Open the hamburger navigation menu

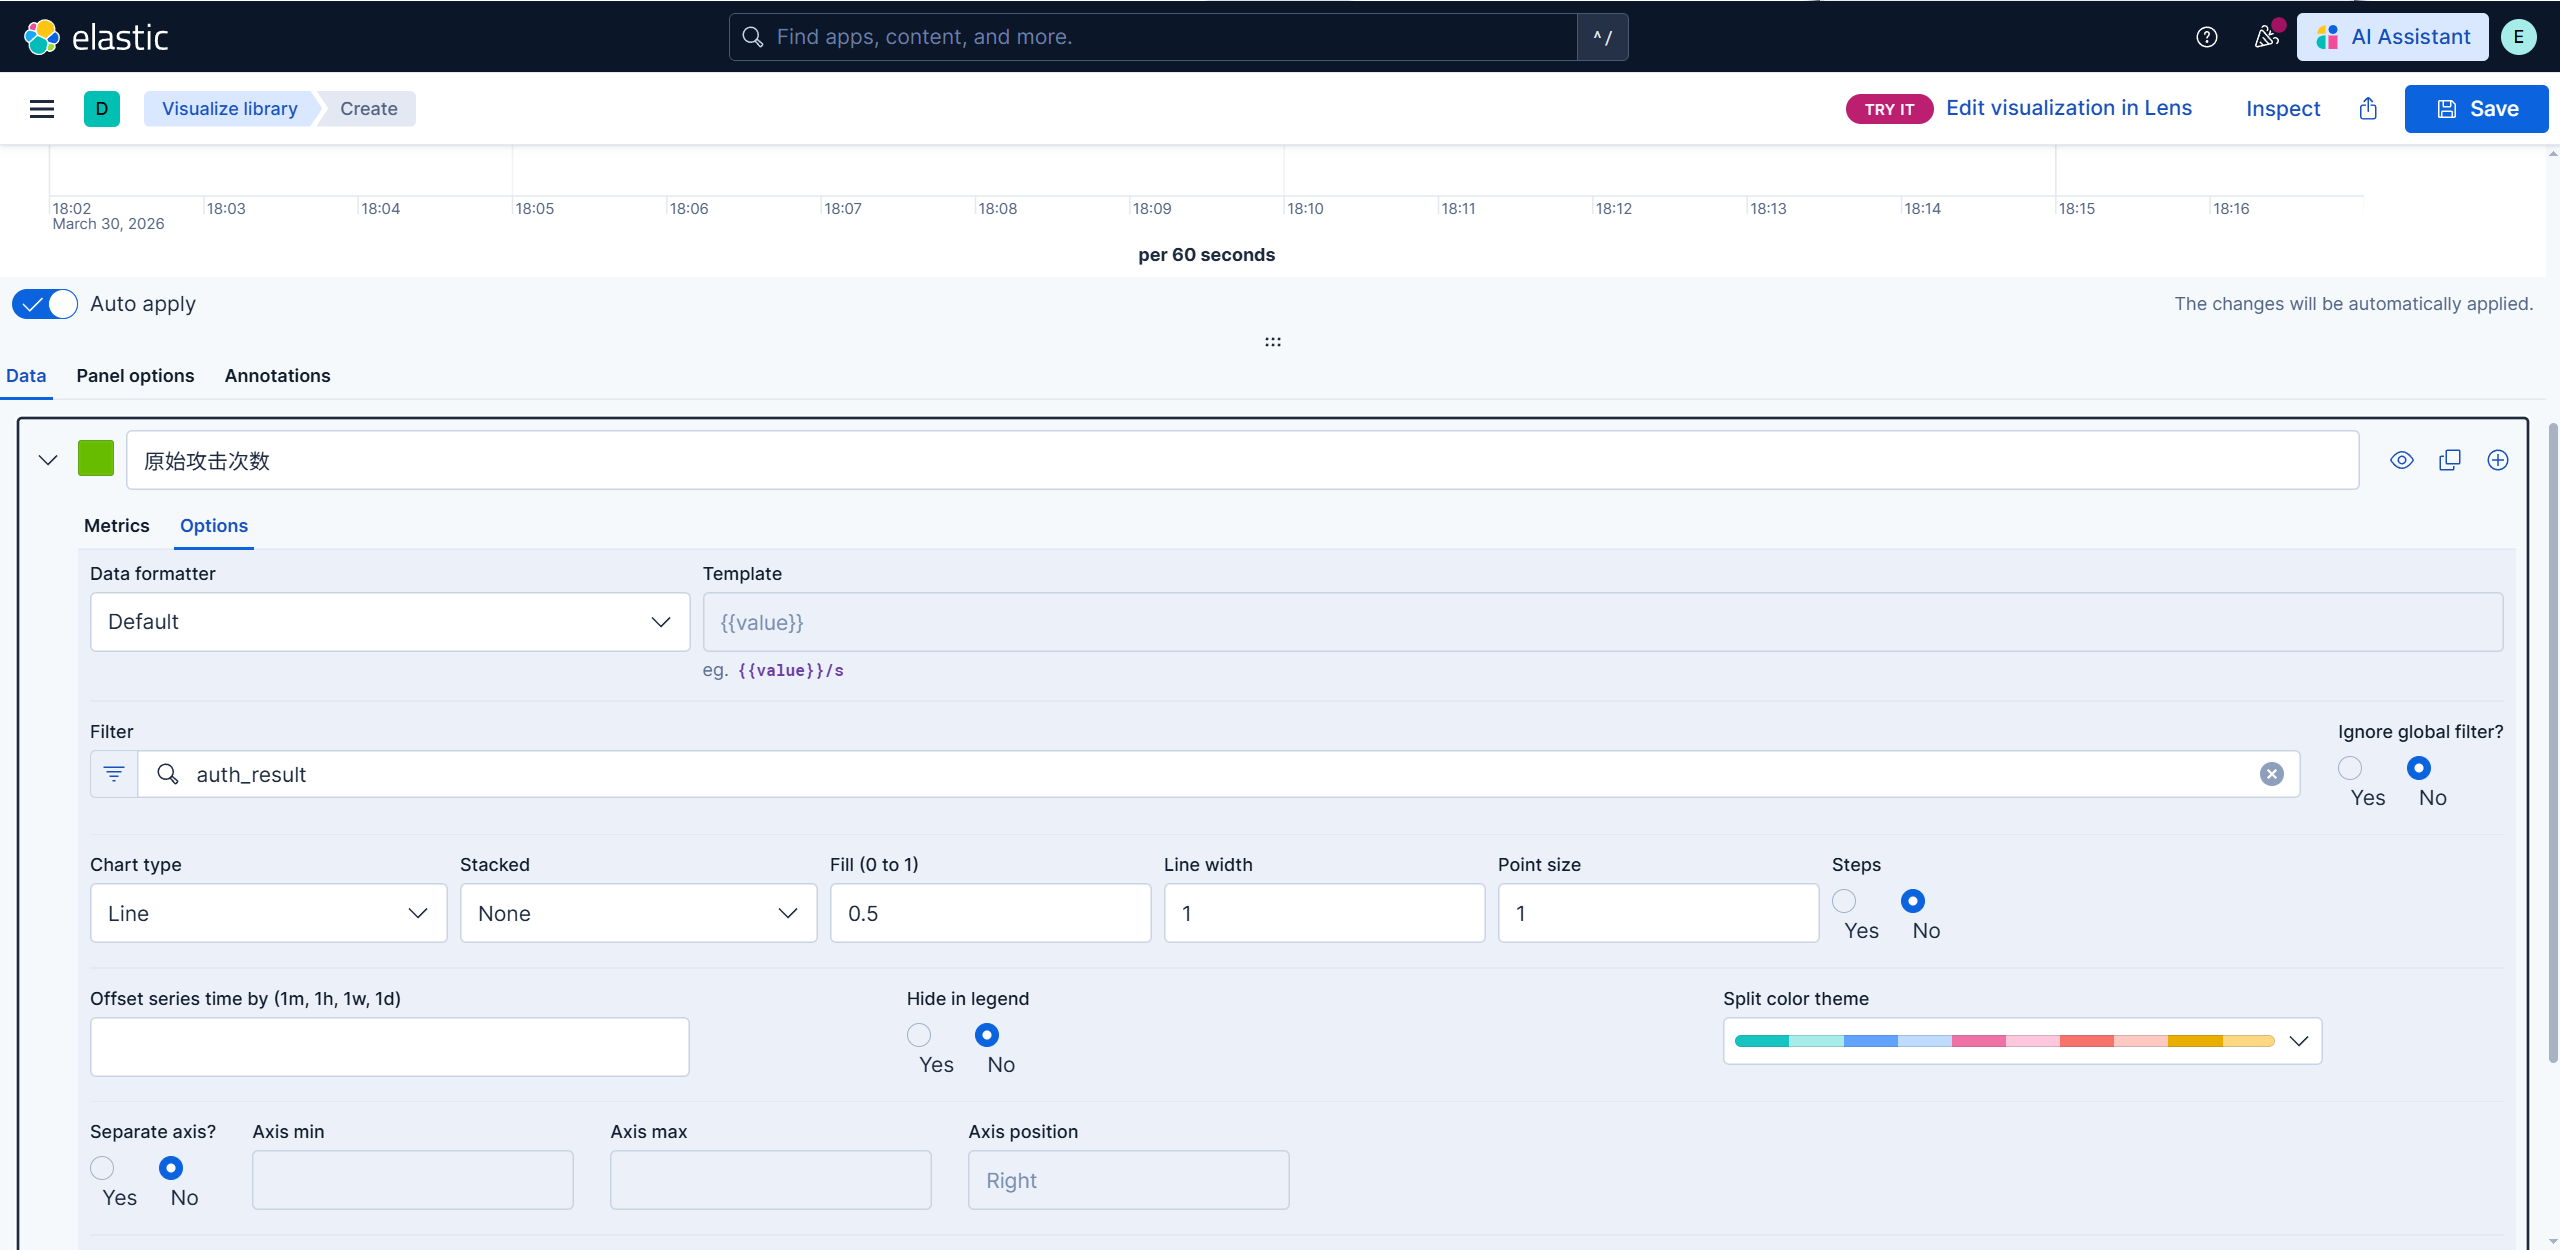click(42, 109)
